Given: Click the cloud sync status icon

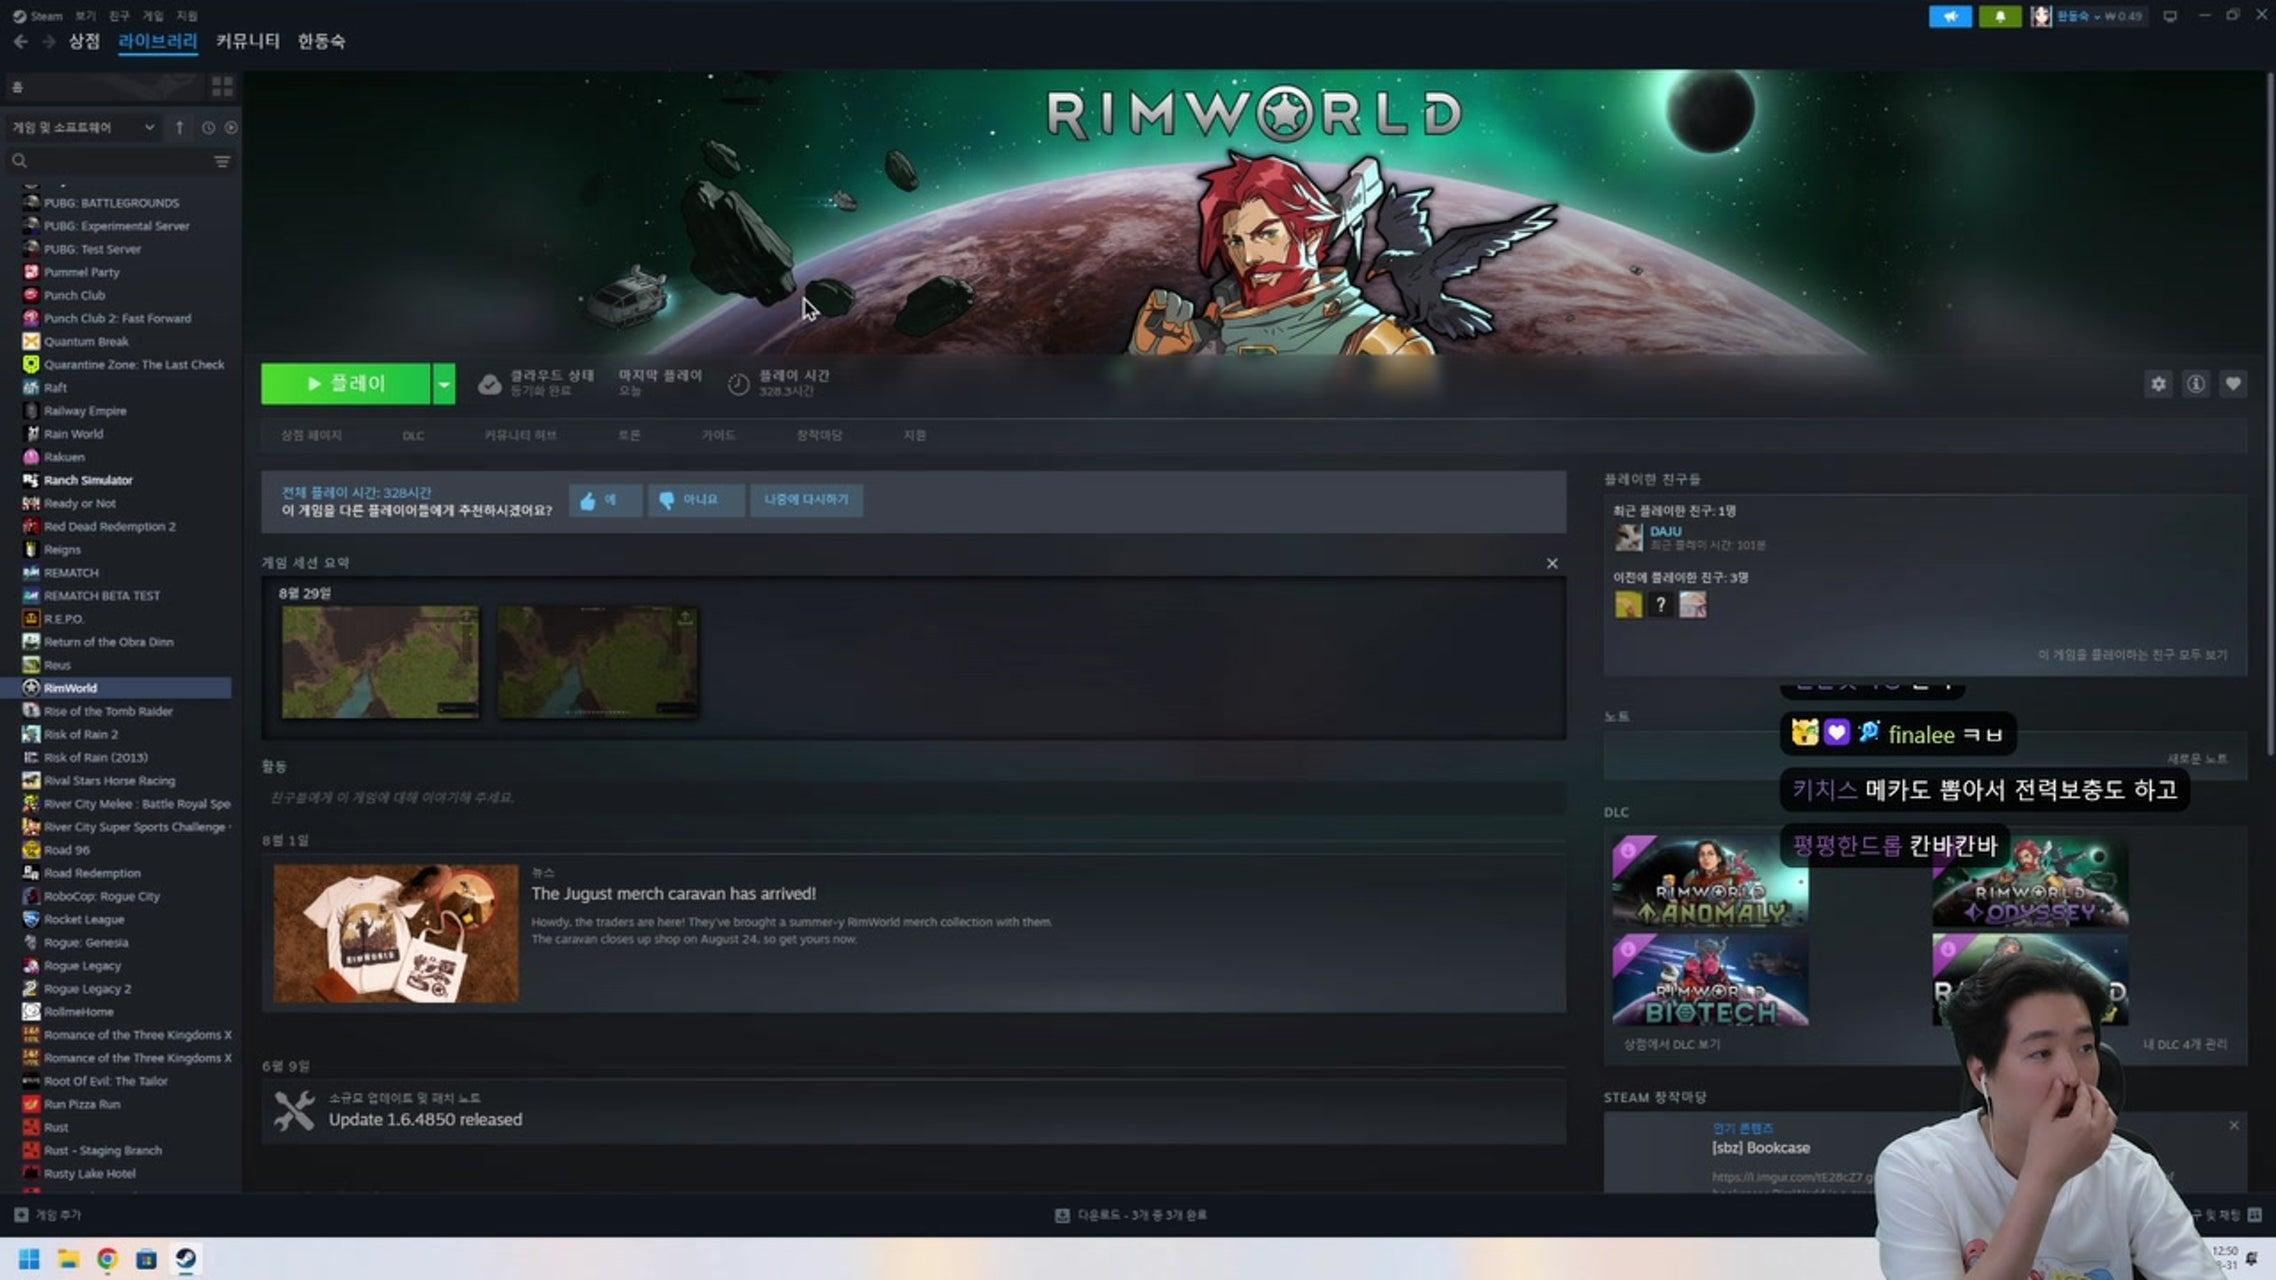Looking at the screenshot, I should pyautogui.click(x=489, y=384).
